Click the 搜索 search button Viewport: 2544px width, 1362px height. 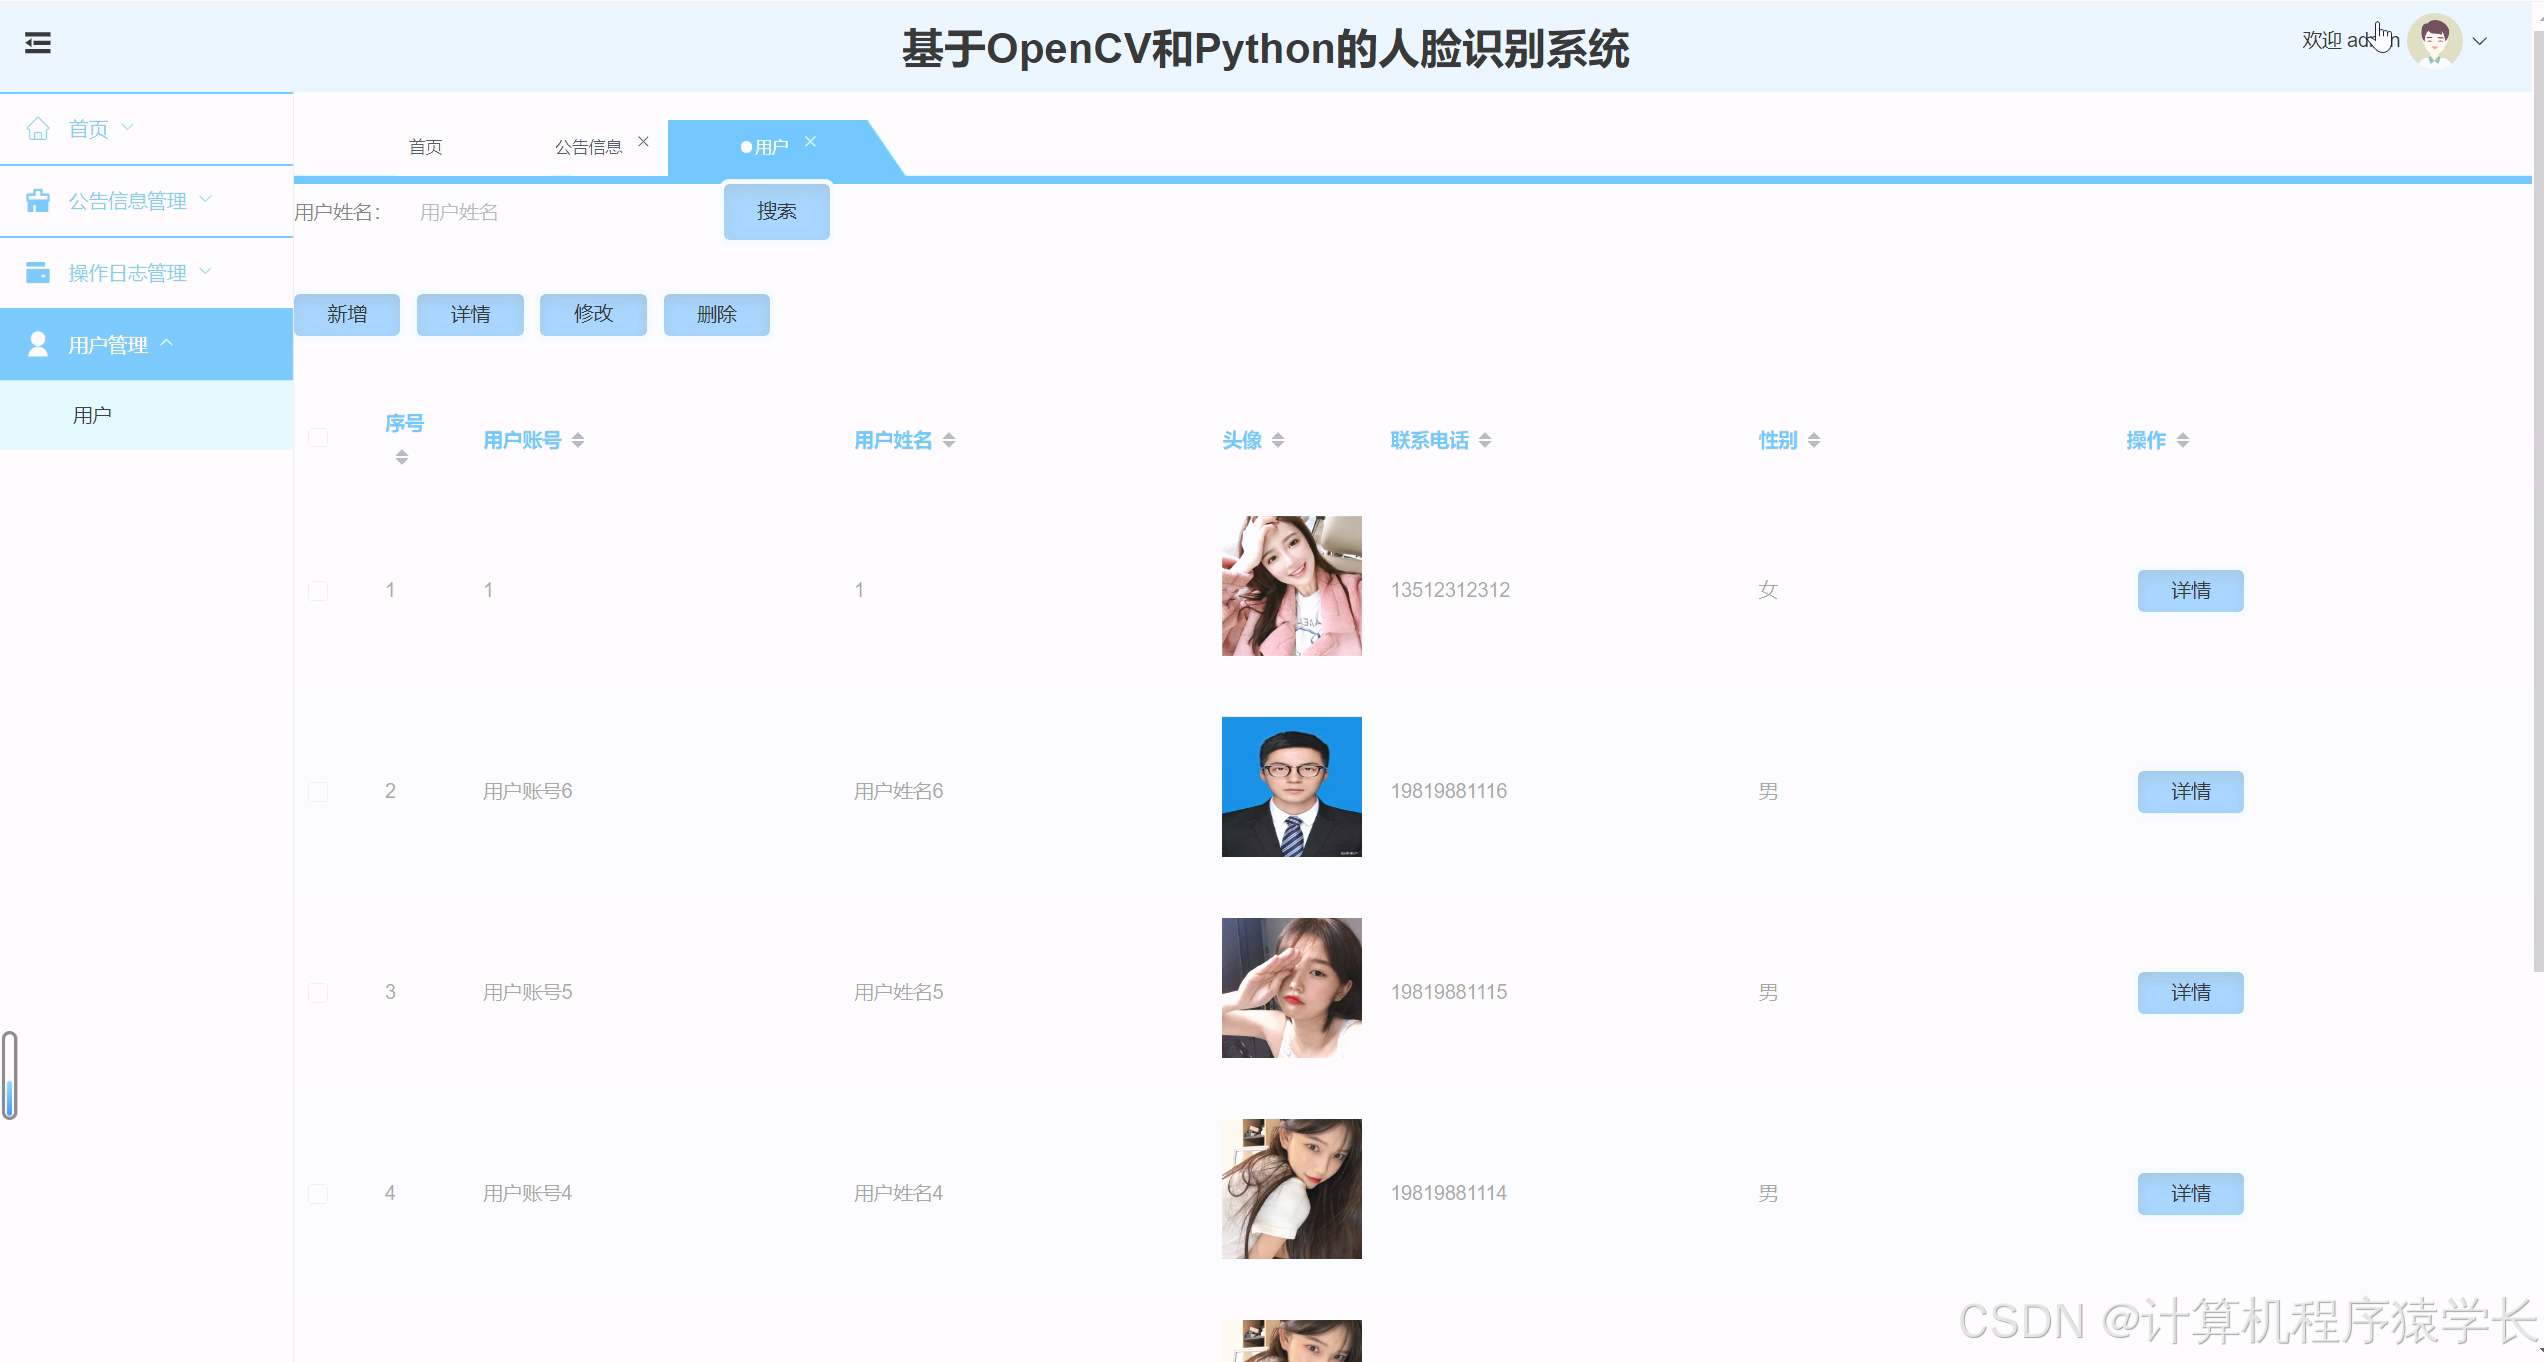click(776, 211)
